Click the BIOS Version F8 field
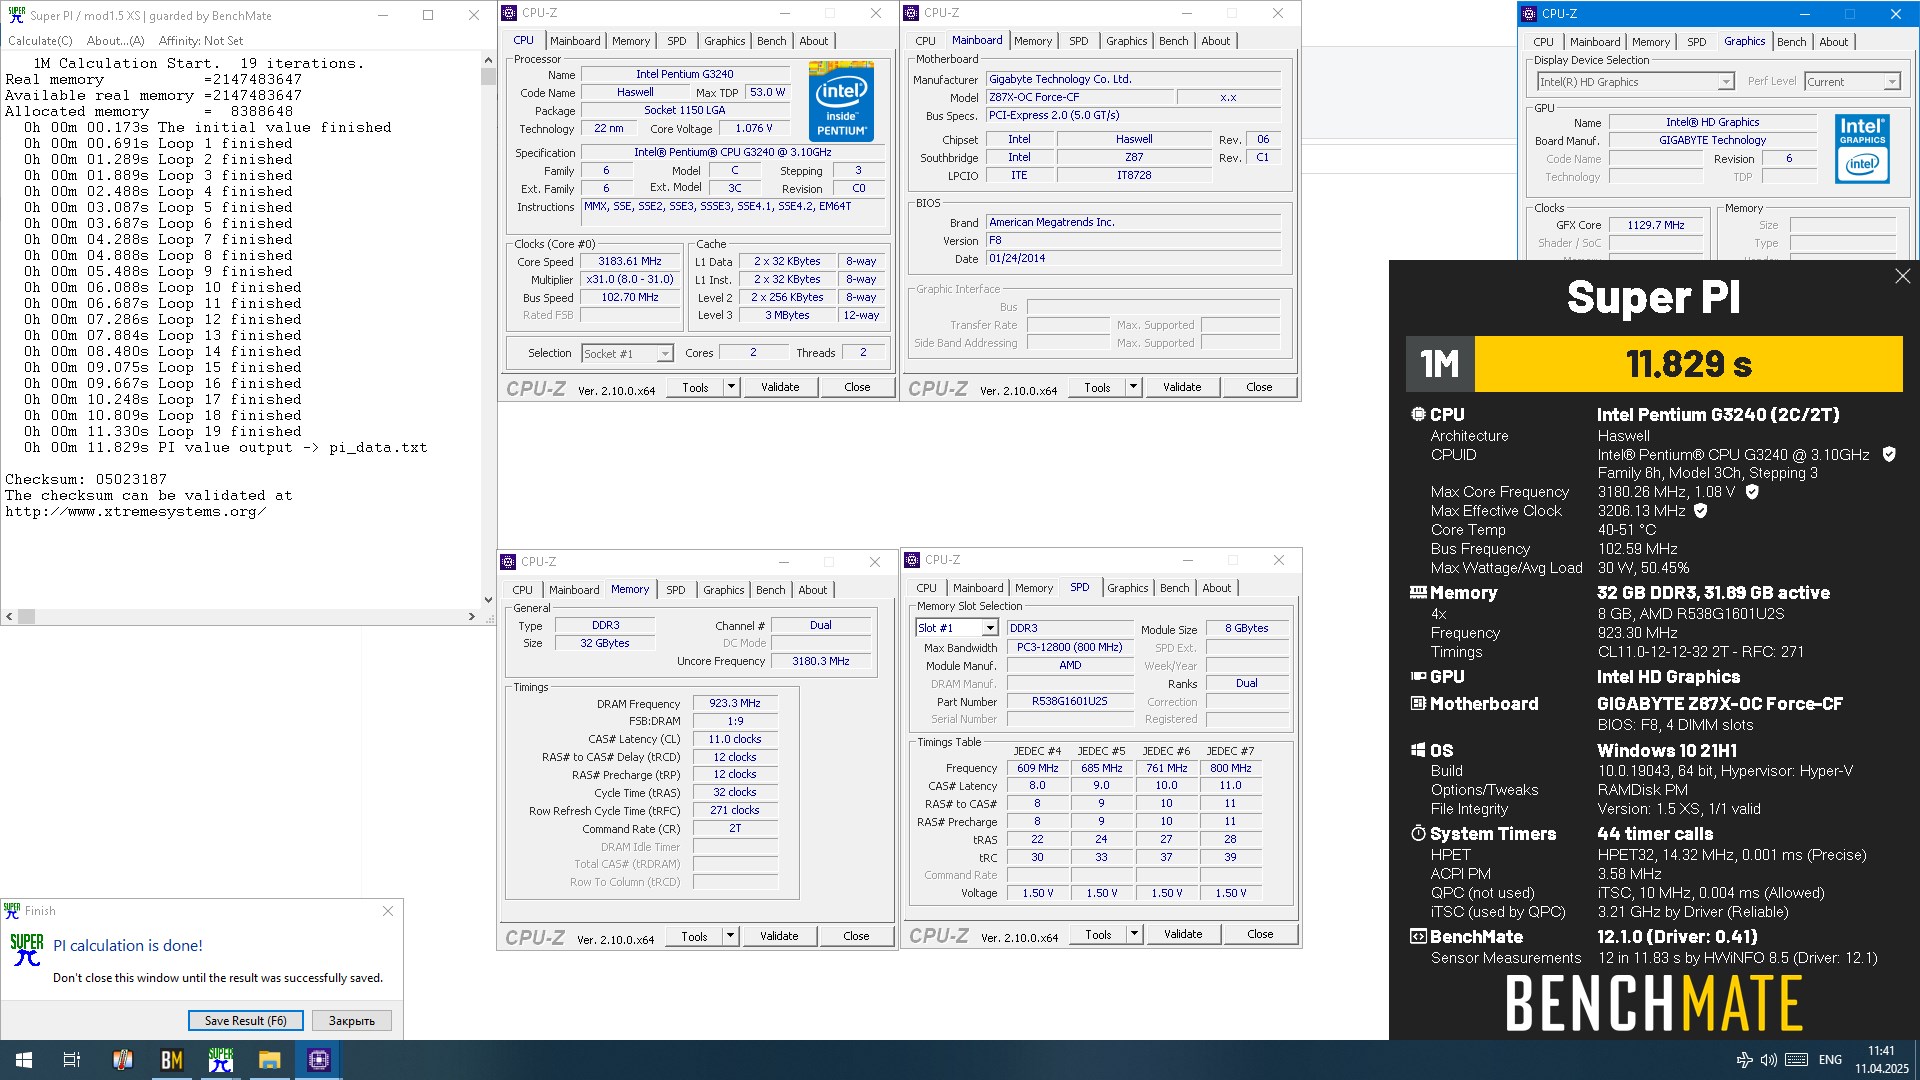 [1133, 241]
